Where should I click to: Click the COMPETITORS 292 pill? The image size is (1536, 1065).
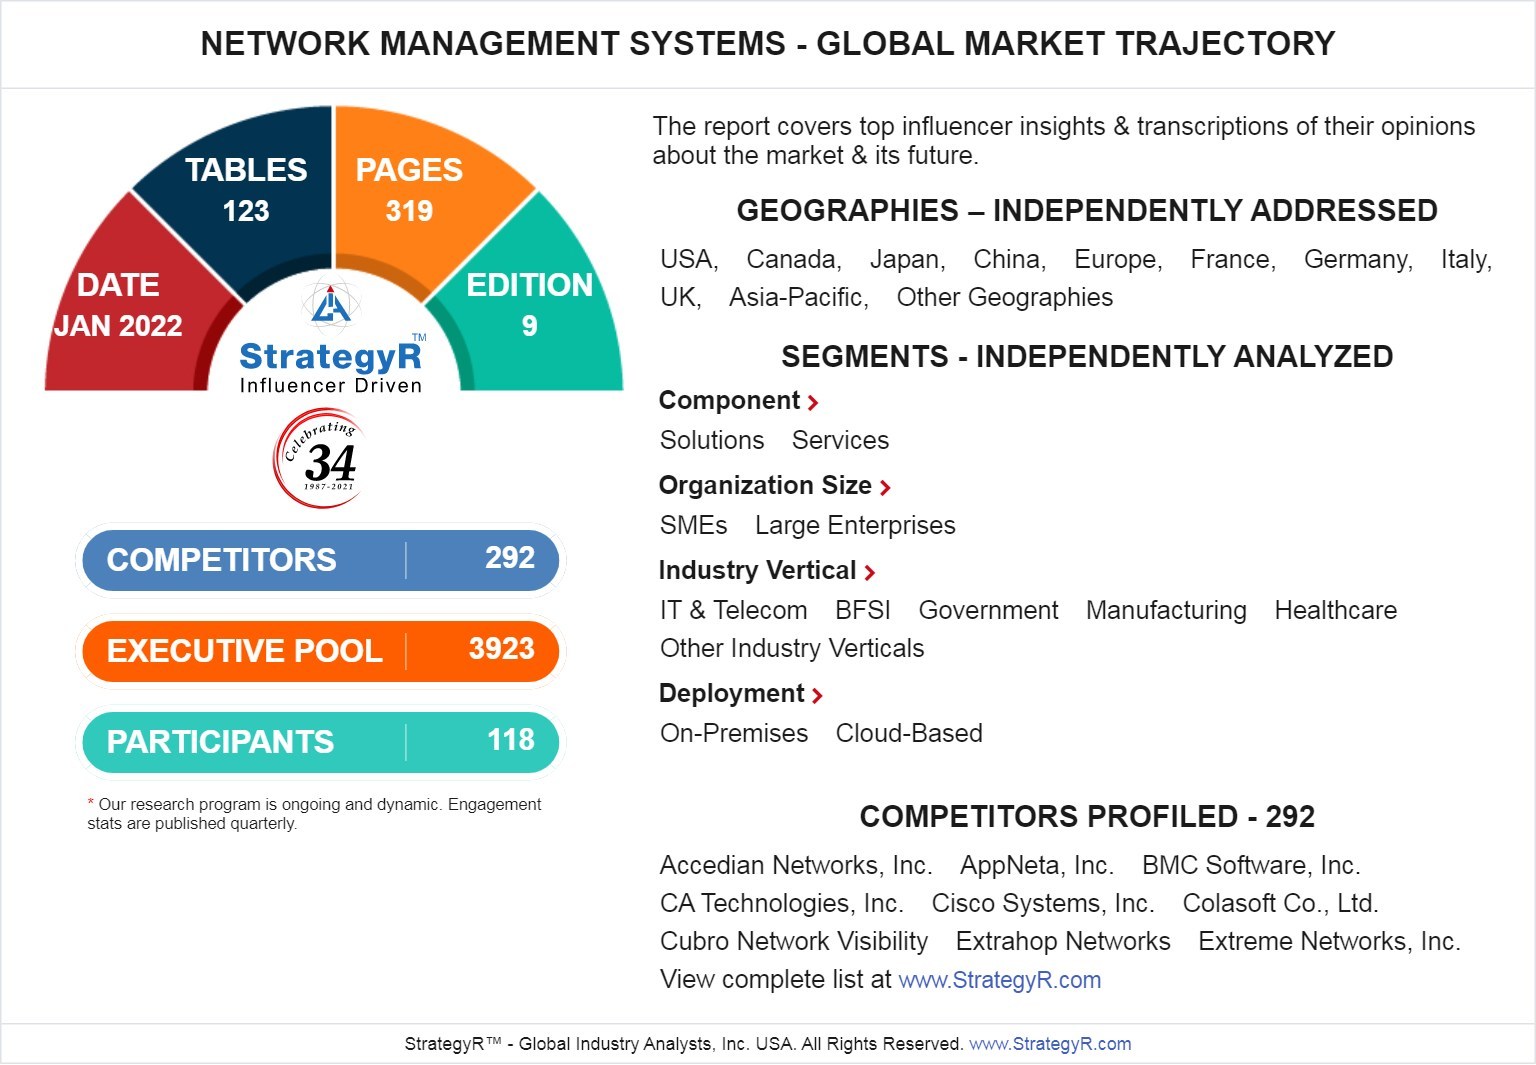[321, 559]
